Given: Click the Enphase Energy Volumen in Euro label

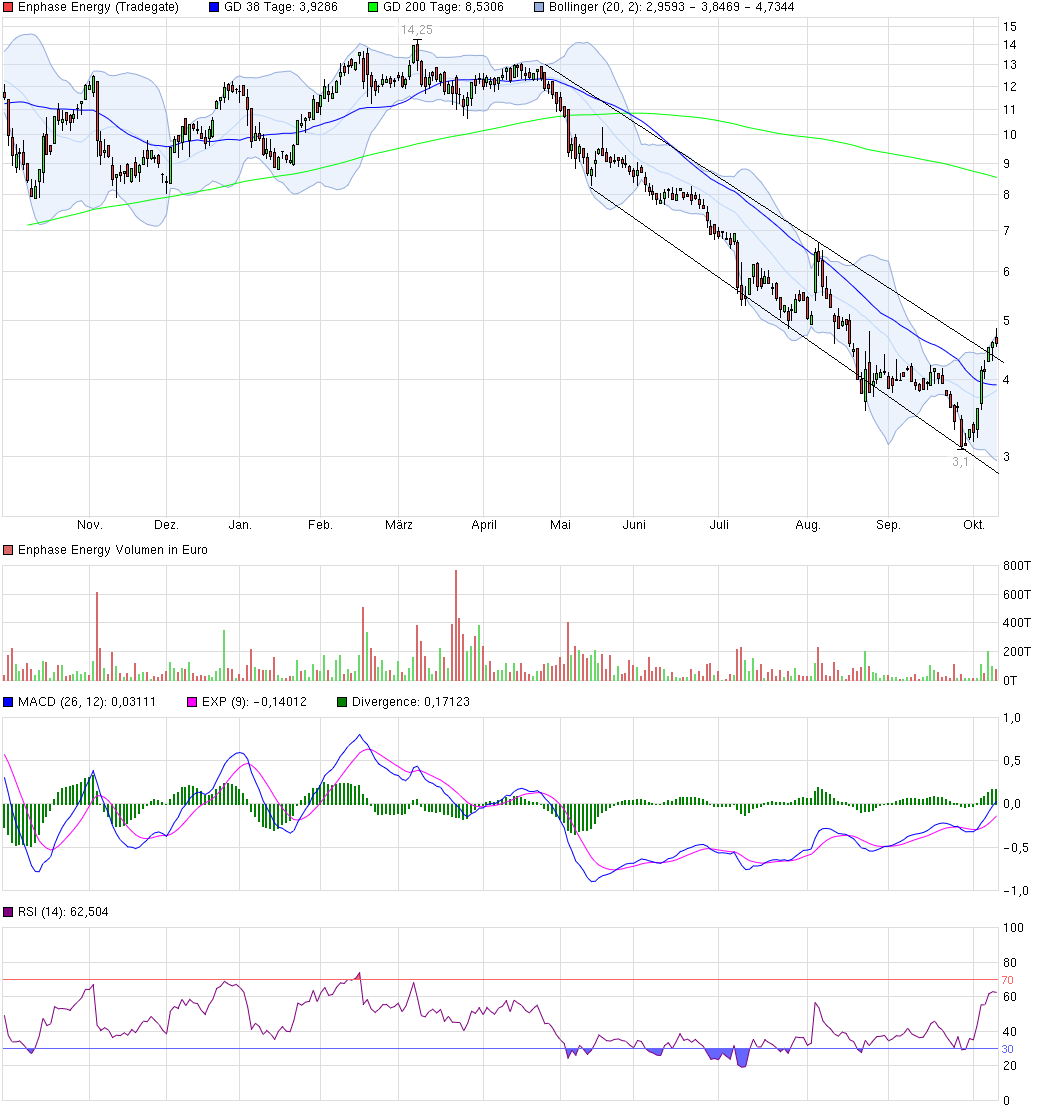Looking at the screenshot, I should point(112,550).
